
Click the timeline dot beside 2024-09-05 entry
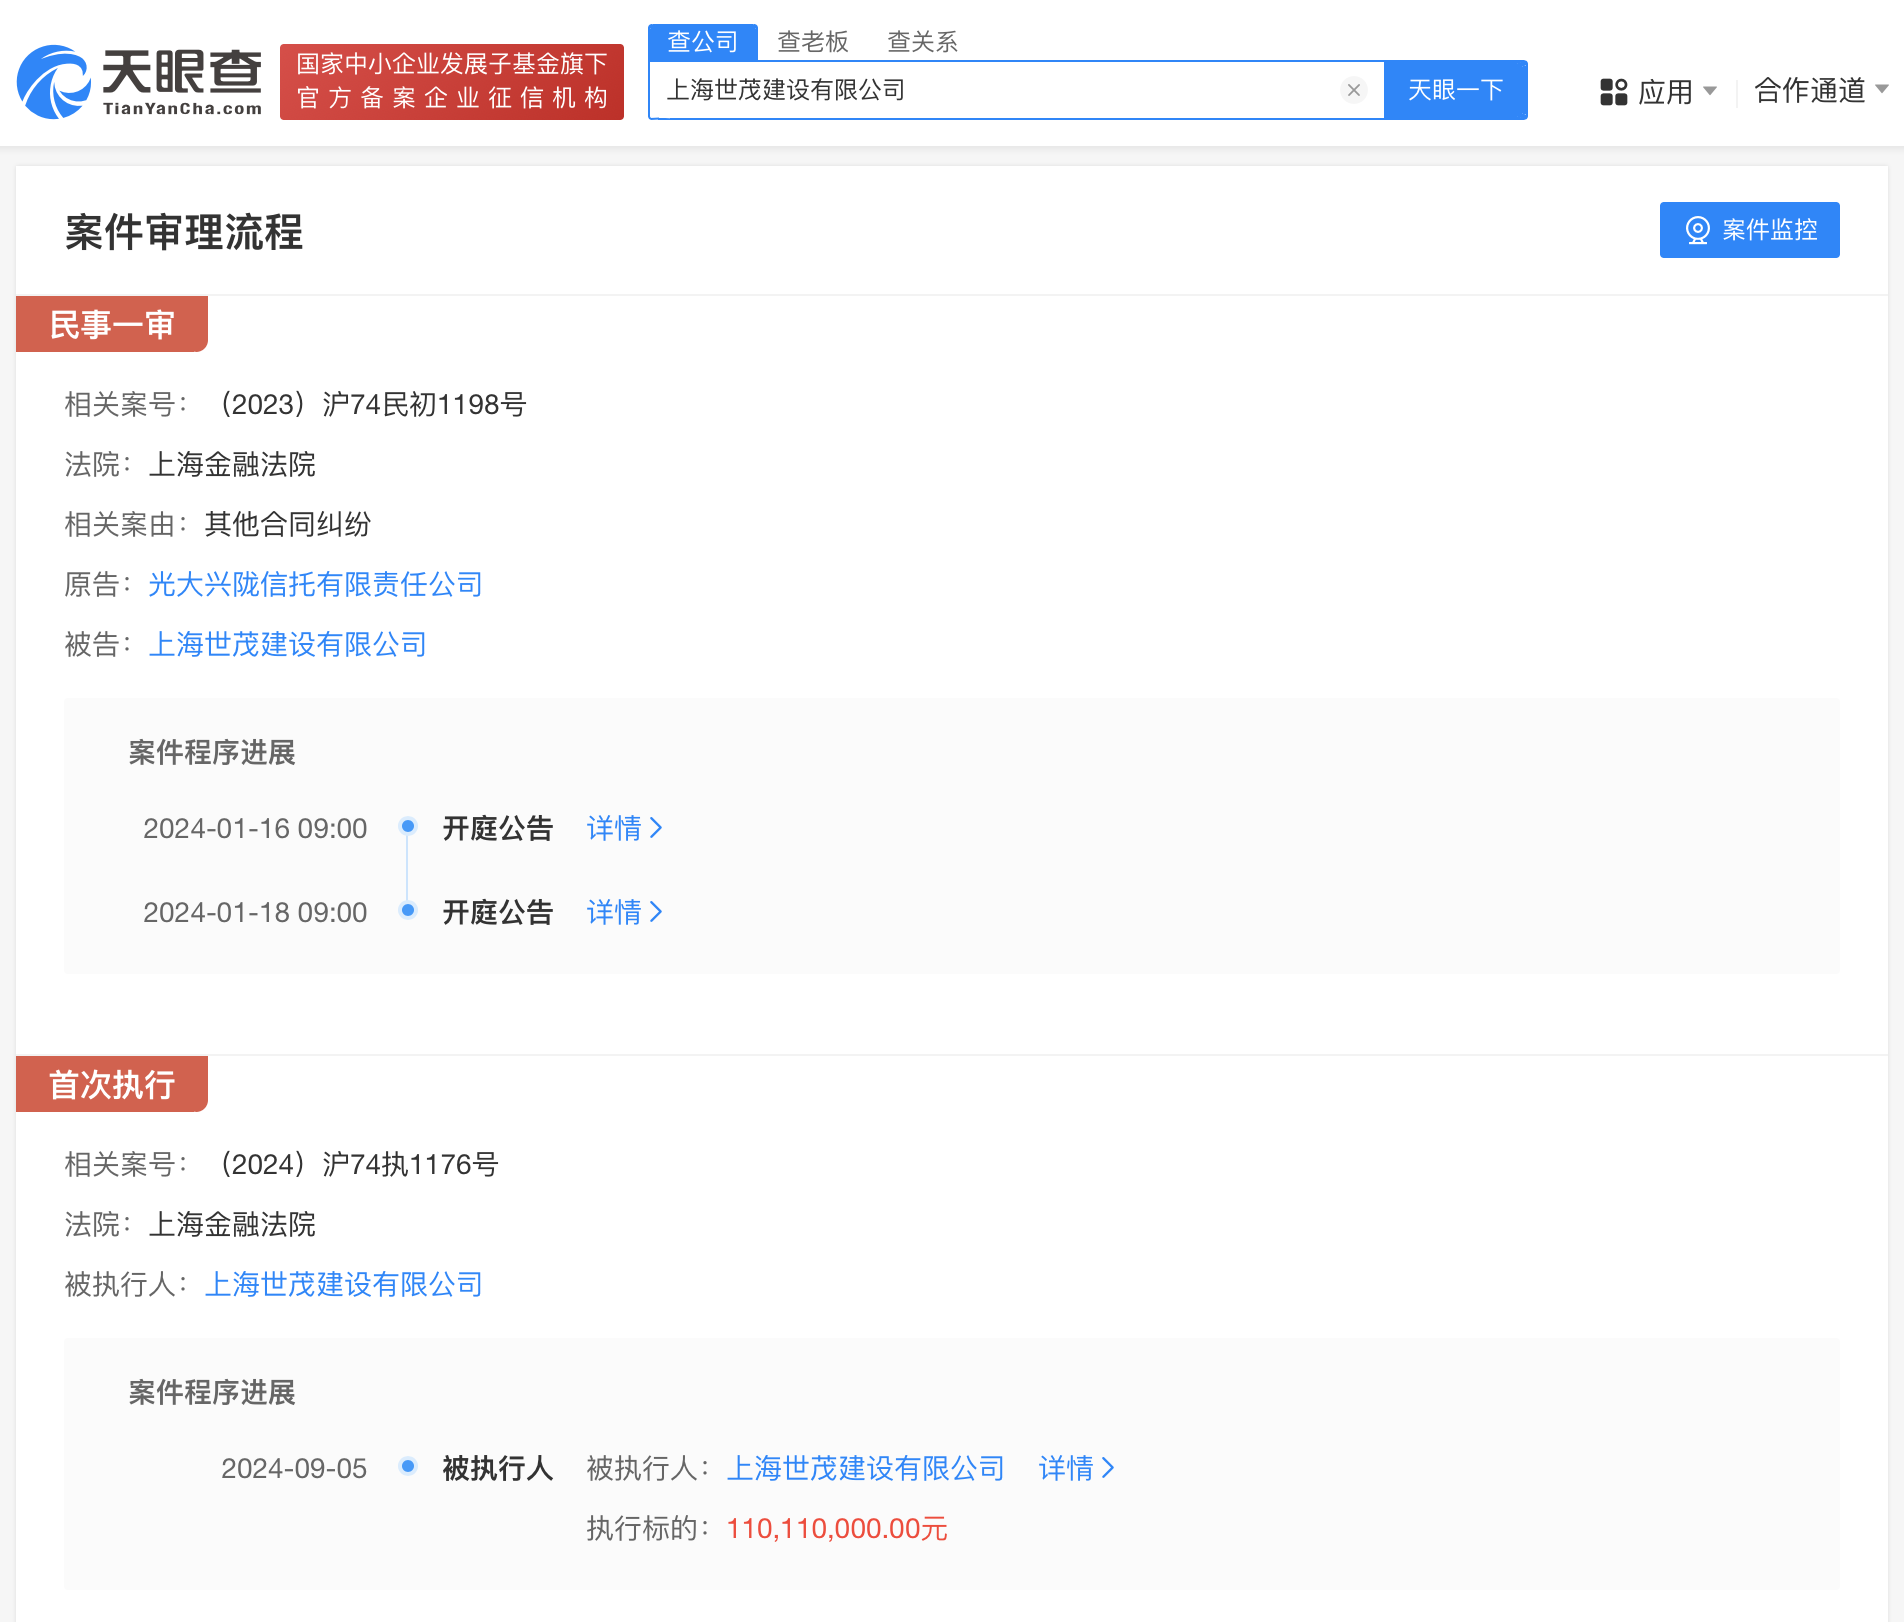[407, 1468]
